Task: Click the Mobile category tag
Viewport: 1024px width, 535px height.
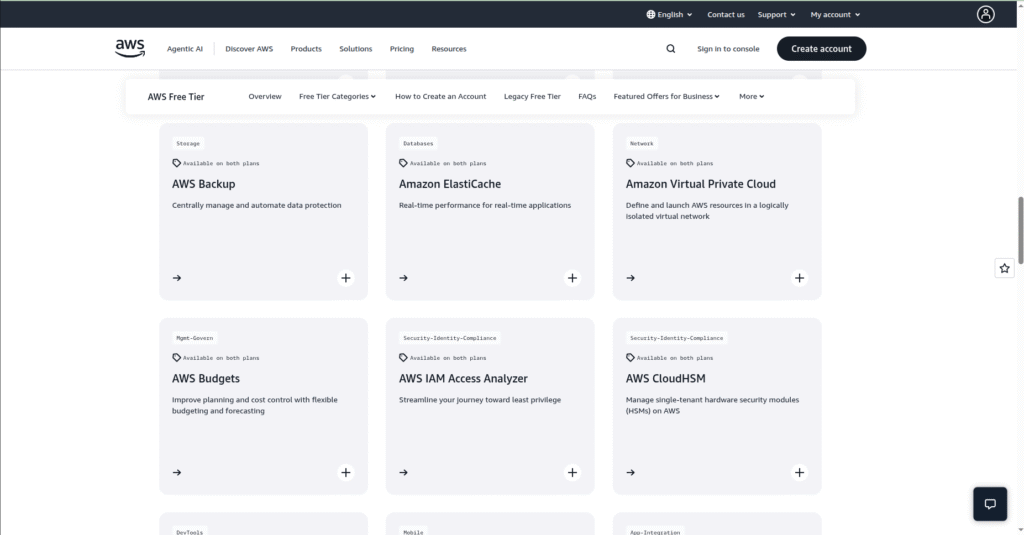Action: coord(413,531)
